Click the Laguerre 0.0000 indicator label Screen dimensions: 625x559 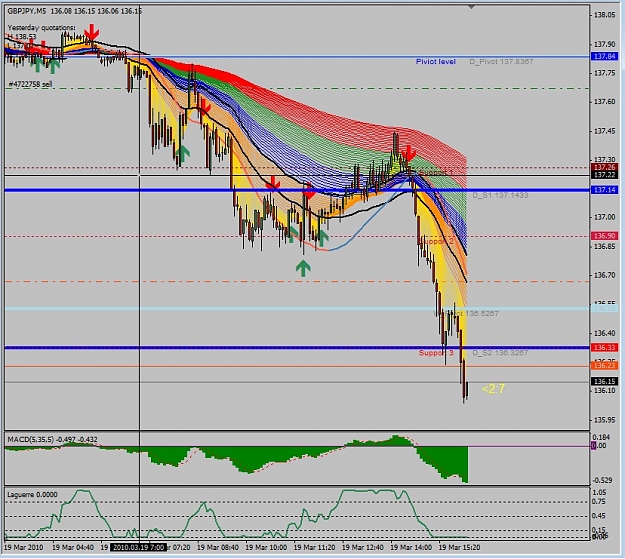[x=32, y=494]
